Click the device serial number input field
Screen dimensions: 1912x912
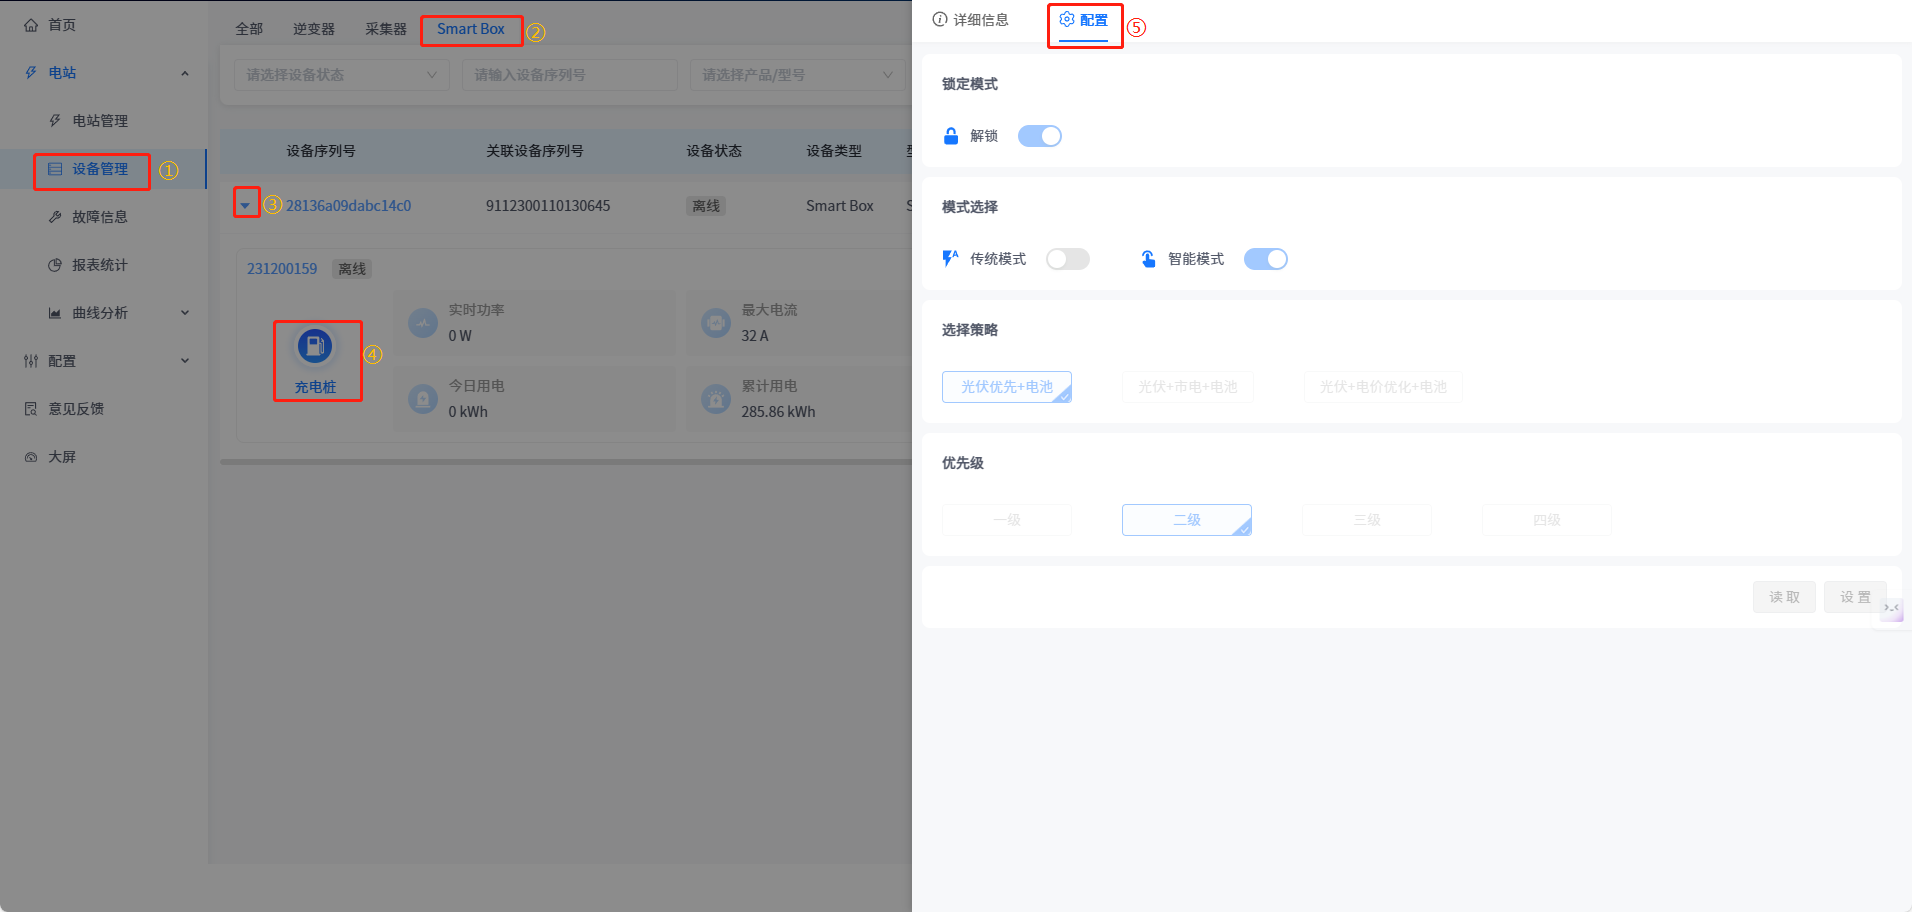(569, 75)
